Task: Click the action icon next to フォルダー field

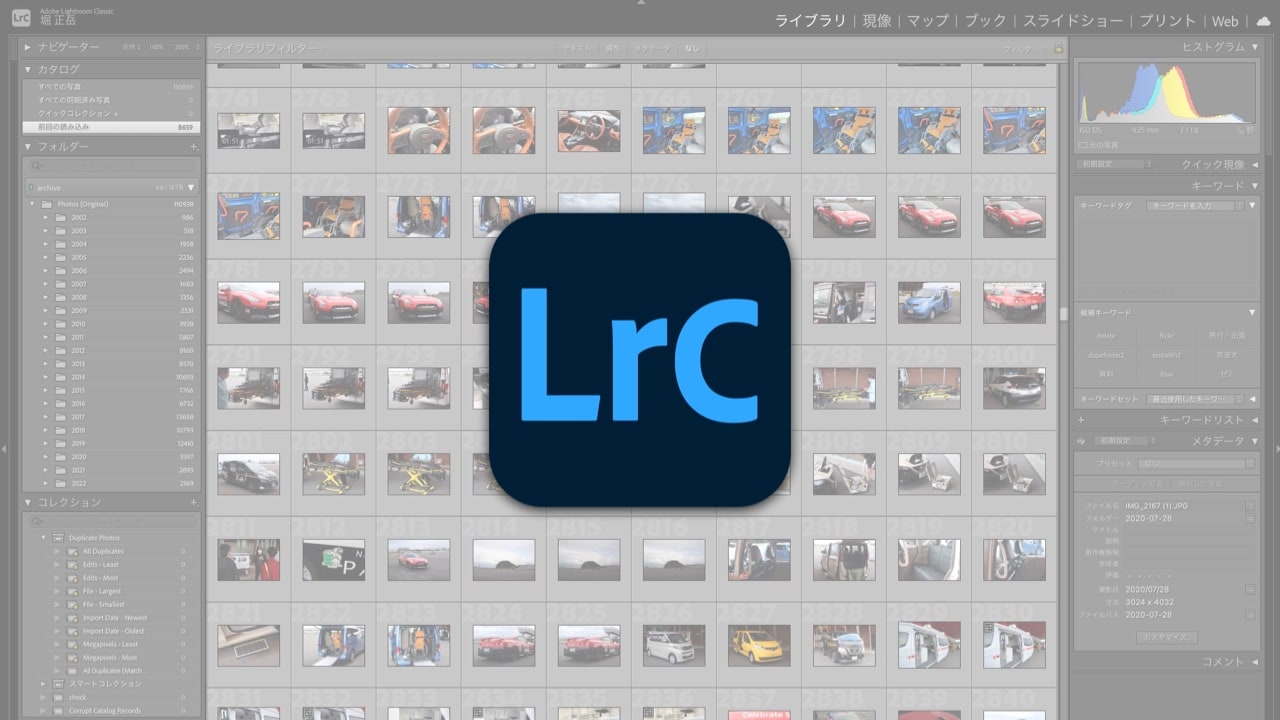Action: (1250, 519)
